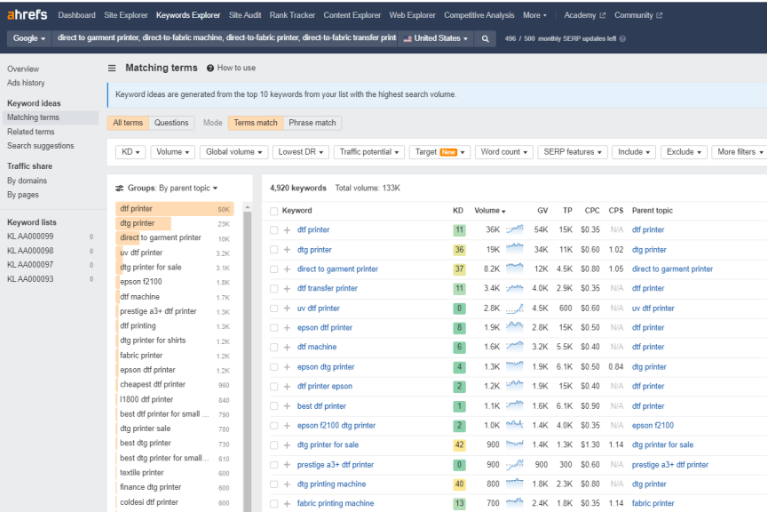Click the search magnifier button
This screenshot has height=525, width=767.
click(486, 38)
